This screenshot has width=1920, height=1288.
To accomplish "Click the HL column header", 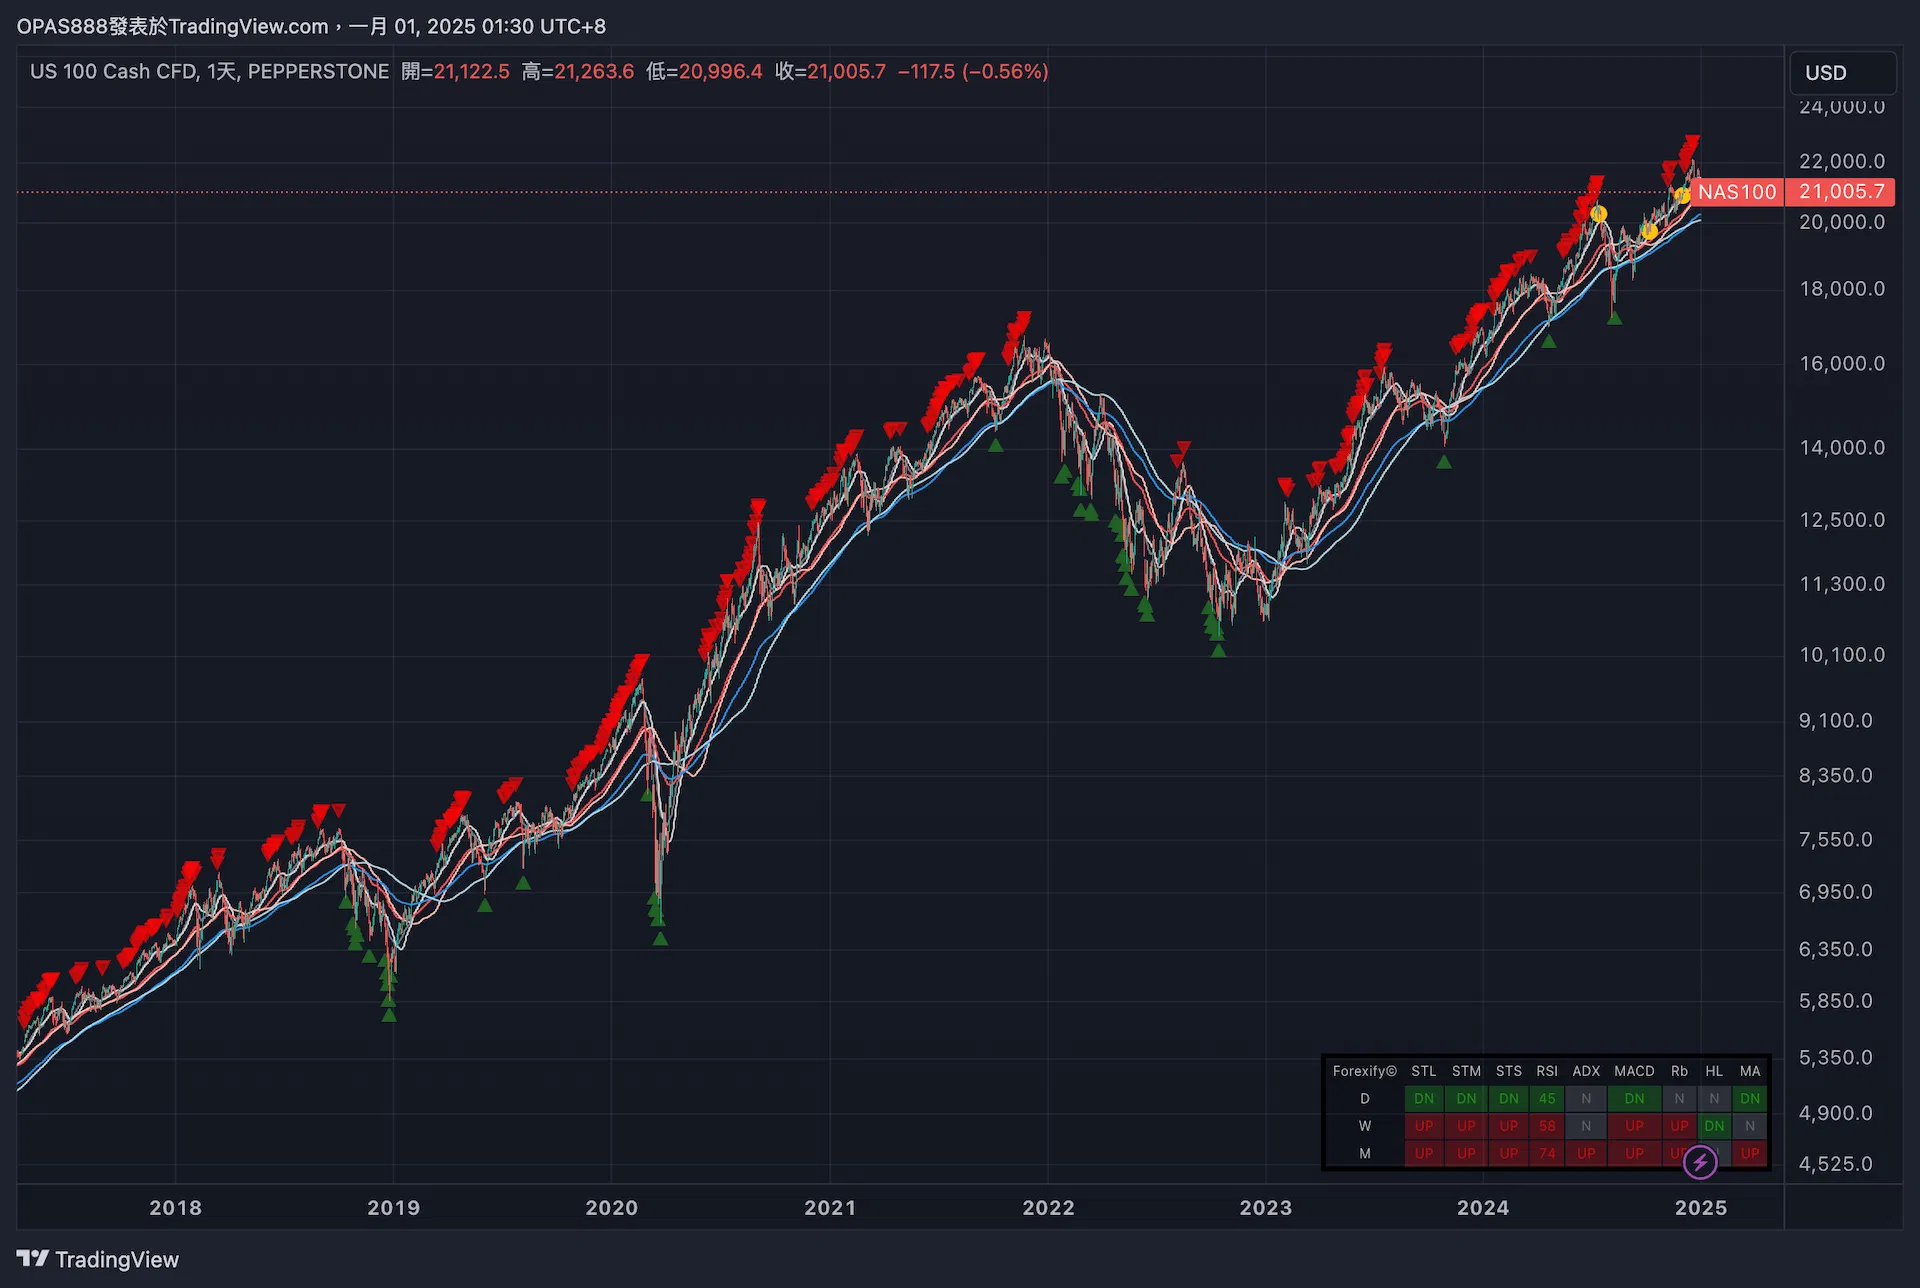I will pyautogui.click(x=1714, y=1071).
